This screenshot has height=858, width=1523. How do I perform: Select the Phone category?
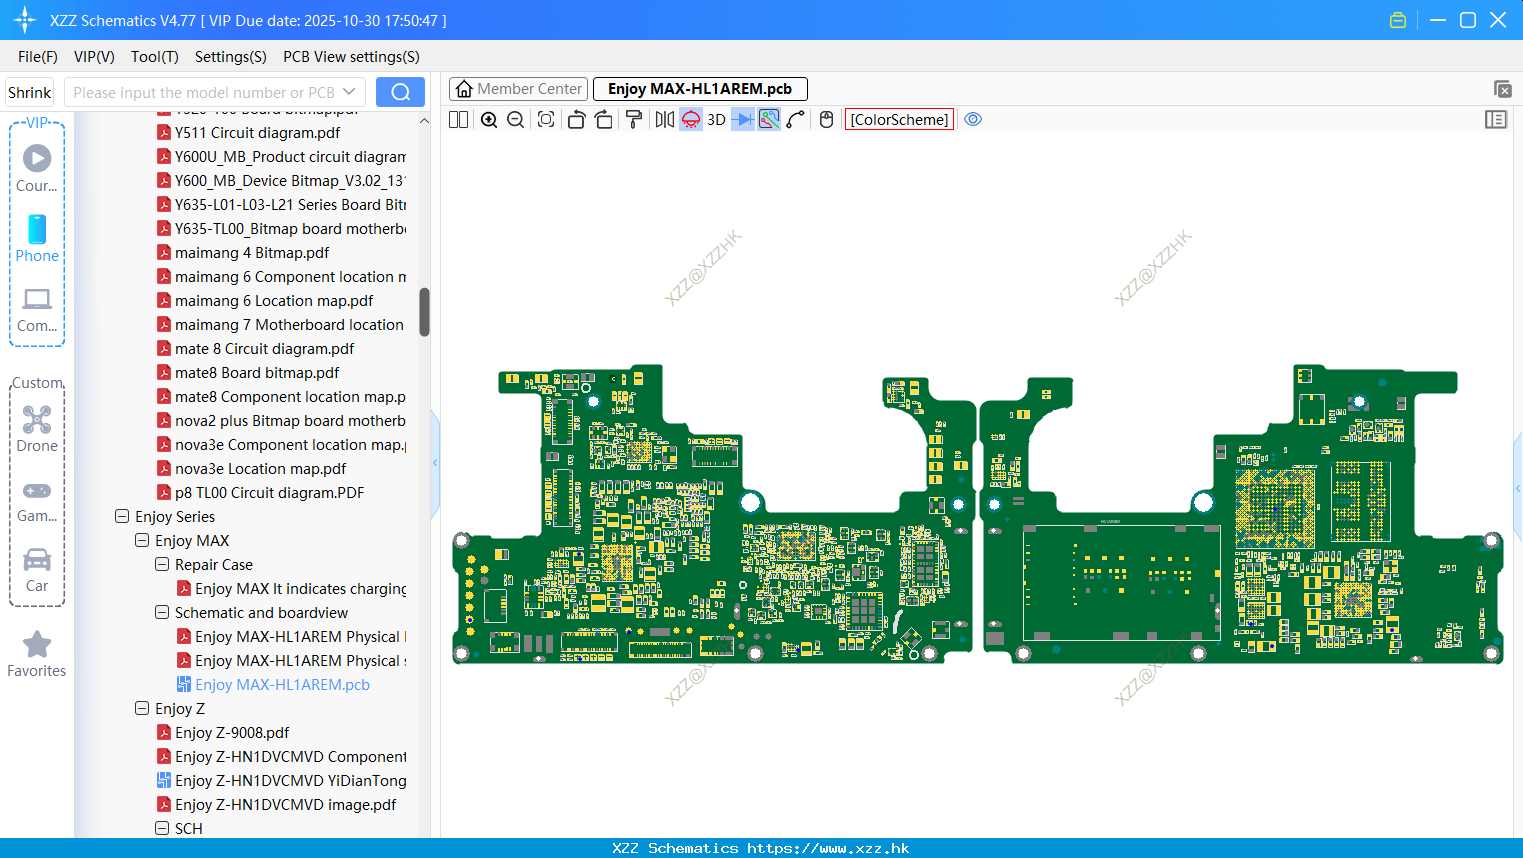[37, 238]
